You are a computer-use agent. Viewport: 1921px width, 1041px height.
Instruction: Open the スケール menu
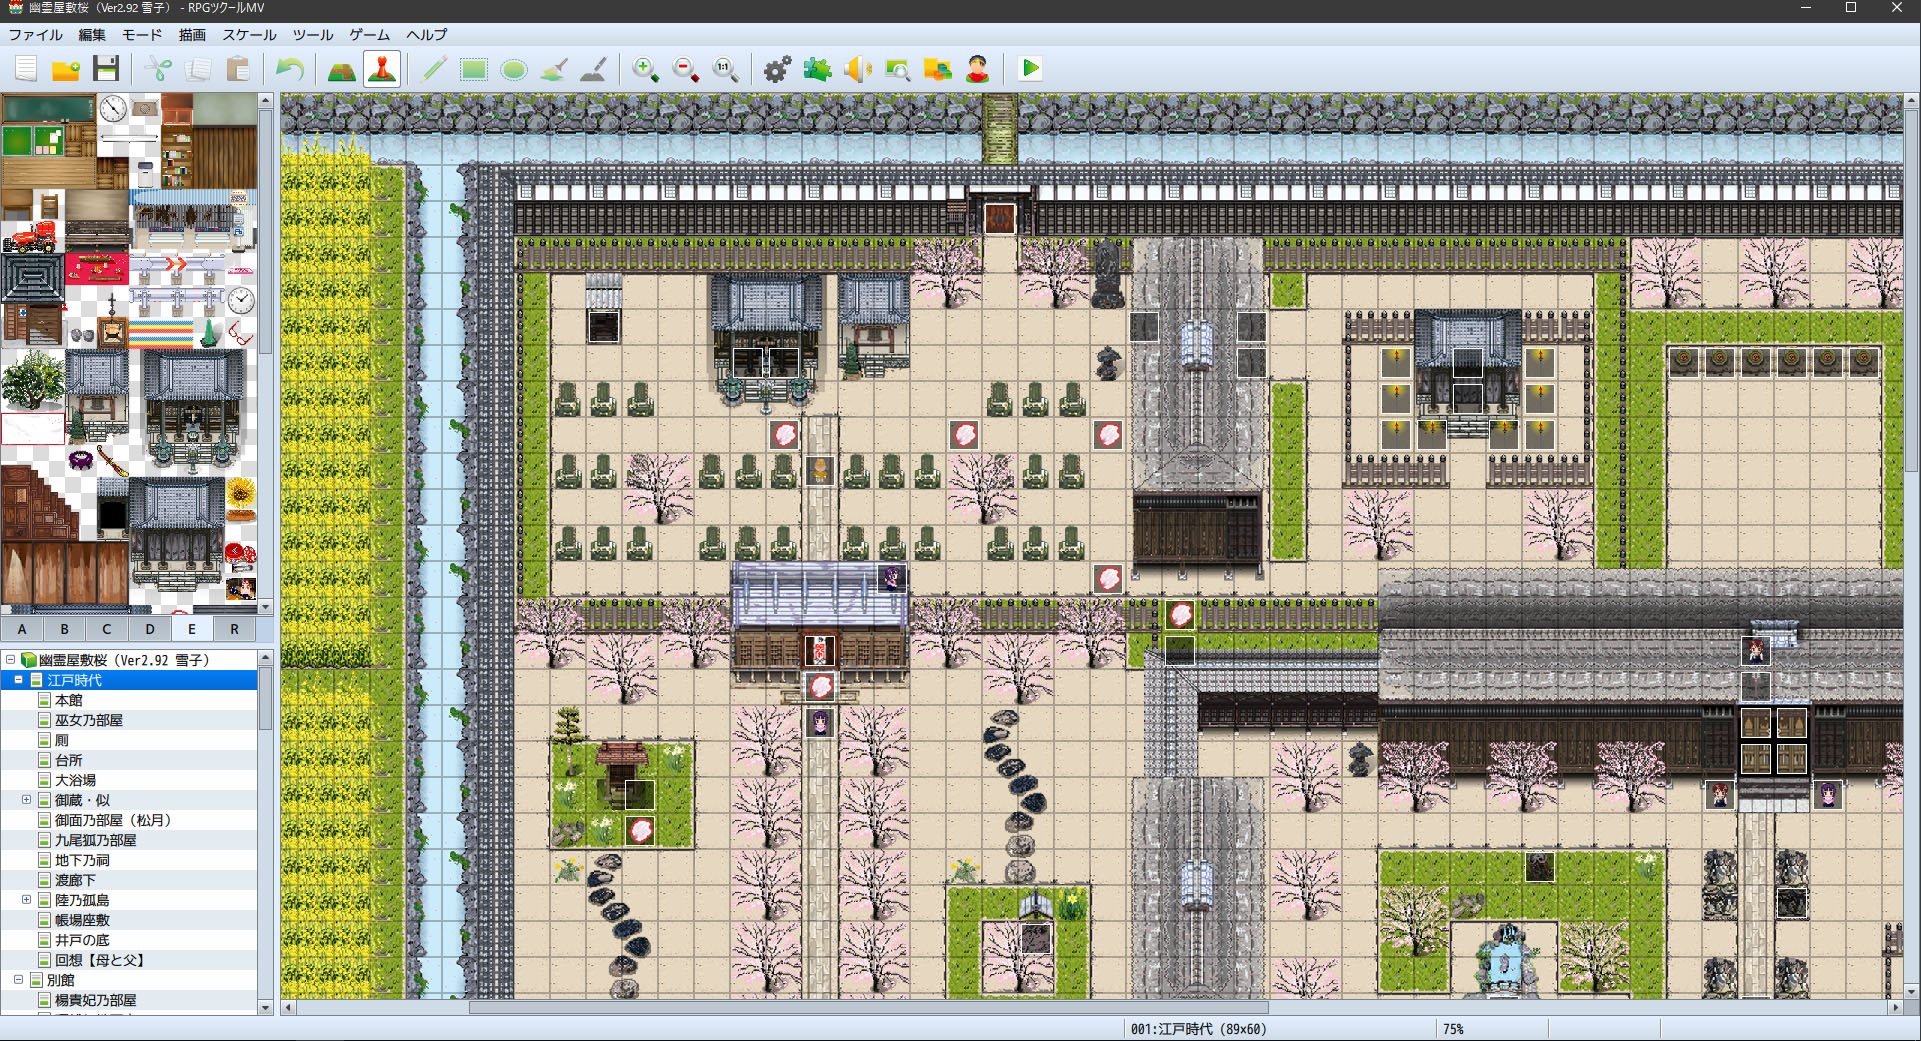point(249,35)
